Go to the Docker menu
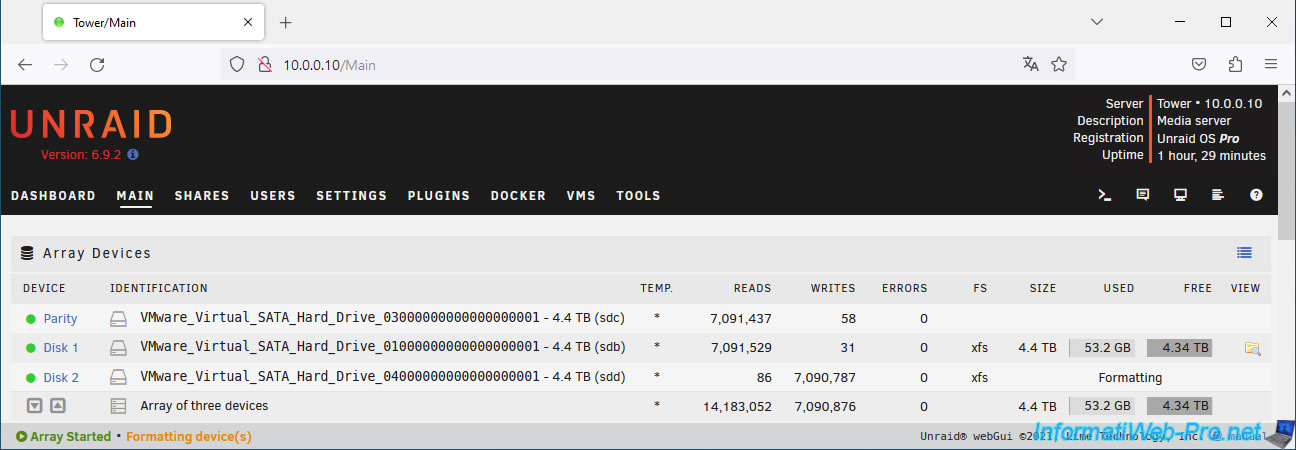Viewport: 1296px width, 450px height. click(518, 196)
